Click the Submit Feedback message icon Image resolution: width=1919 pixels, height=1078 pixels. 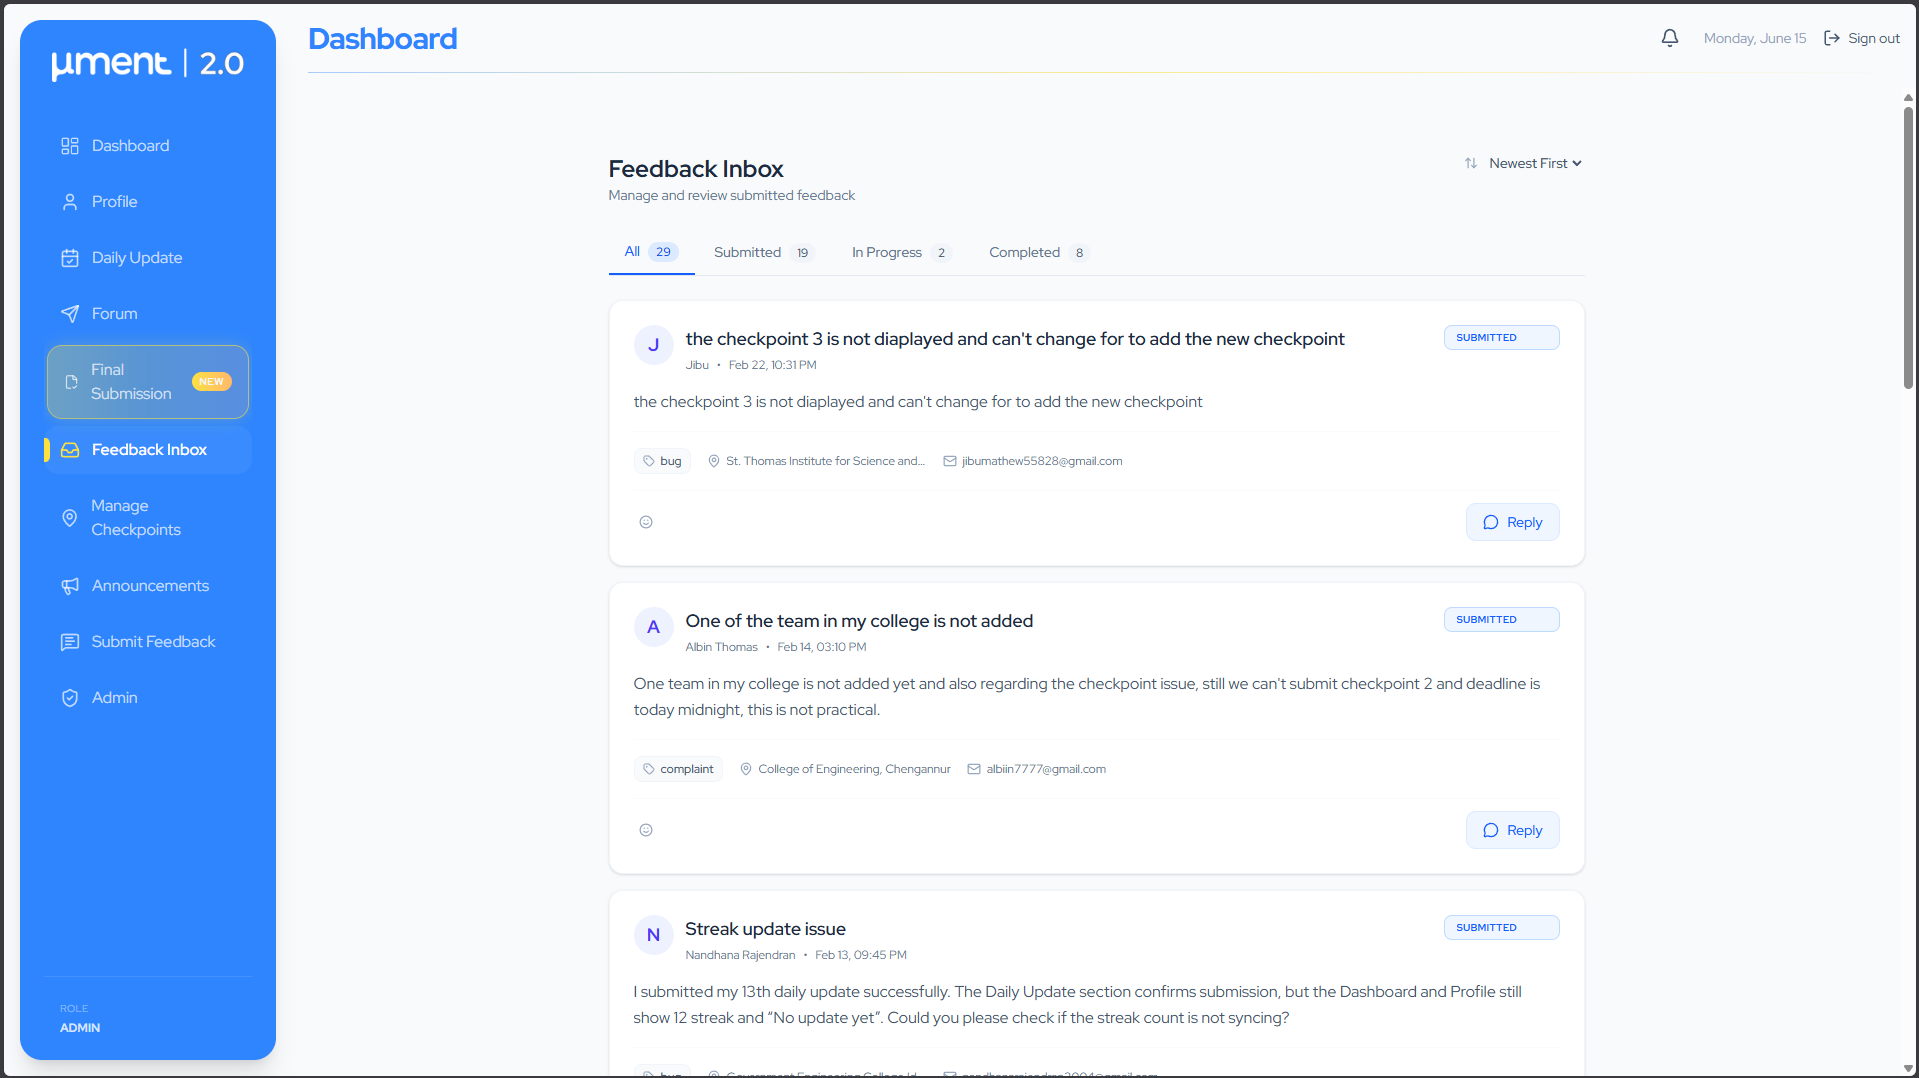[x=70, y=642]
